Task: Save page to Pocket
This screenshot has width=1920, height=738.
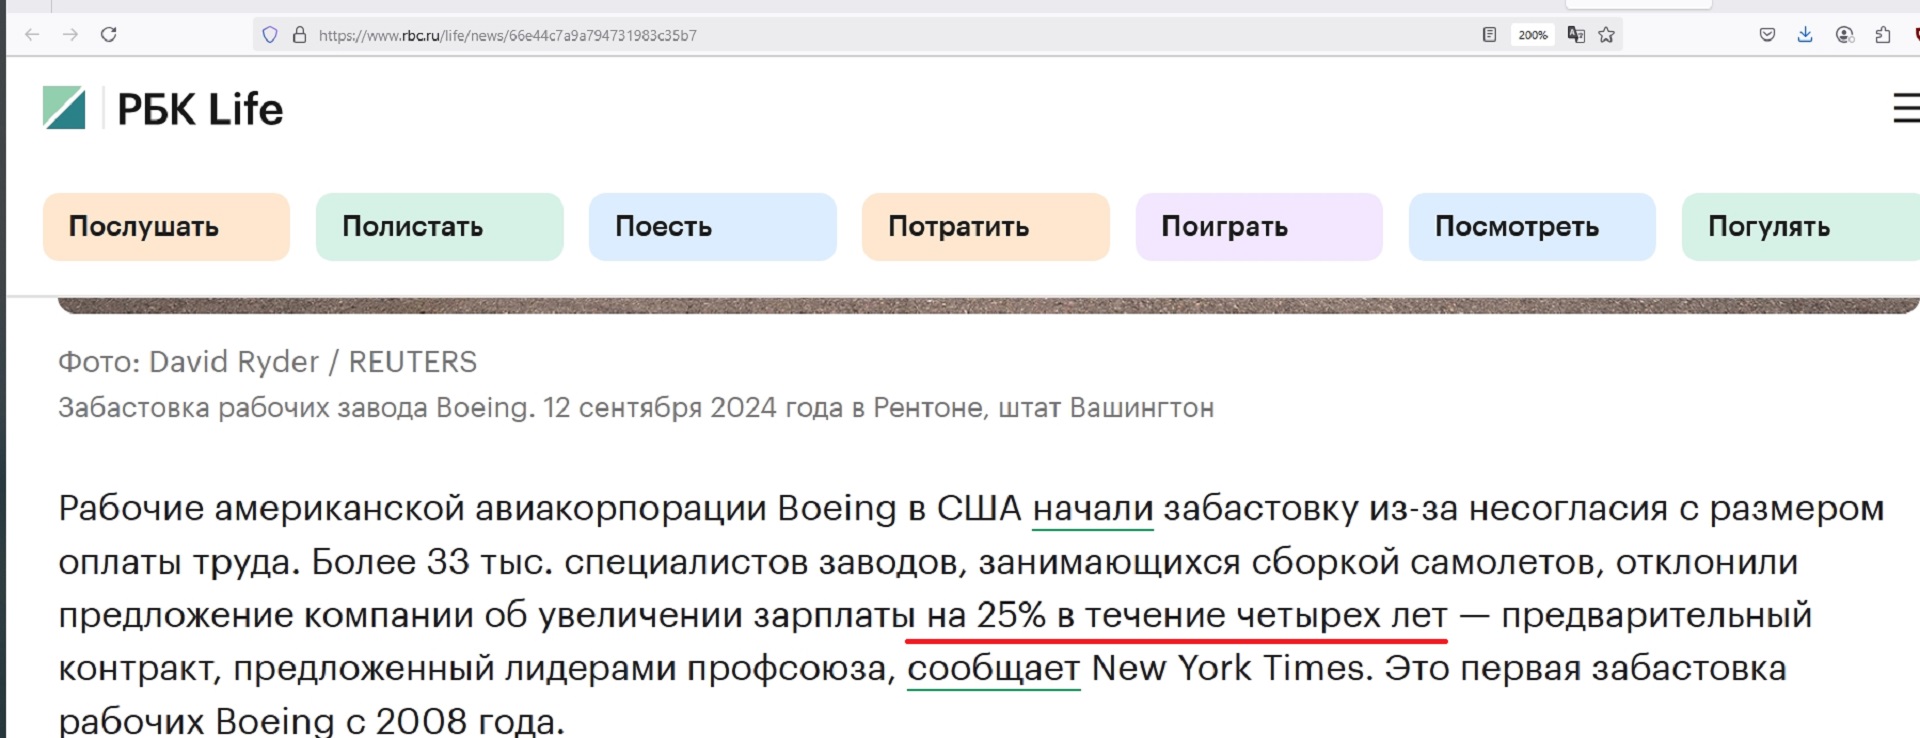Action: click(1767, 35)
